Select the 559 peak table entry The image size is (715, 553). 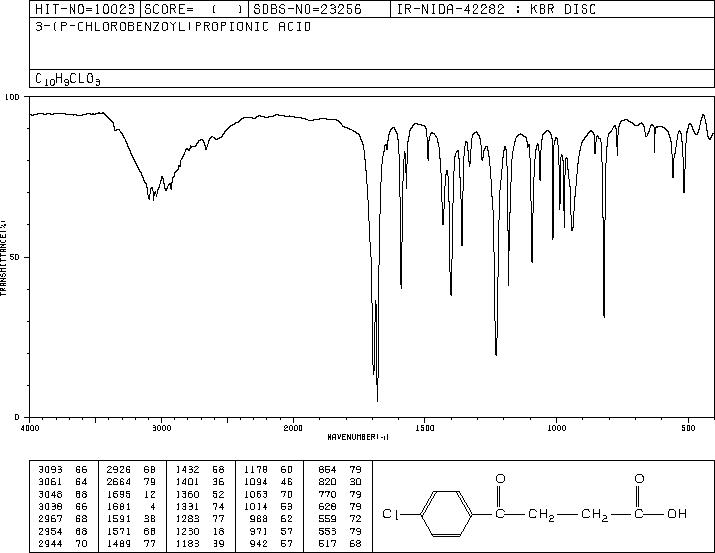[x=340, y=519]
